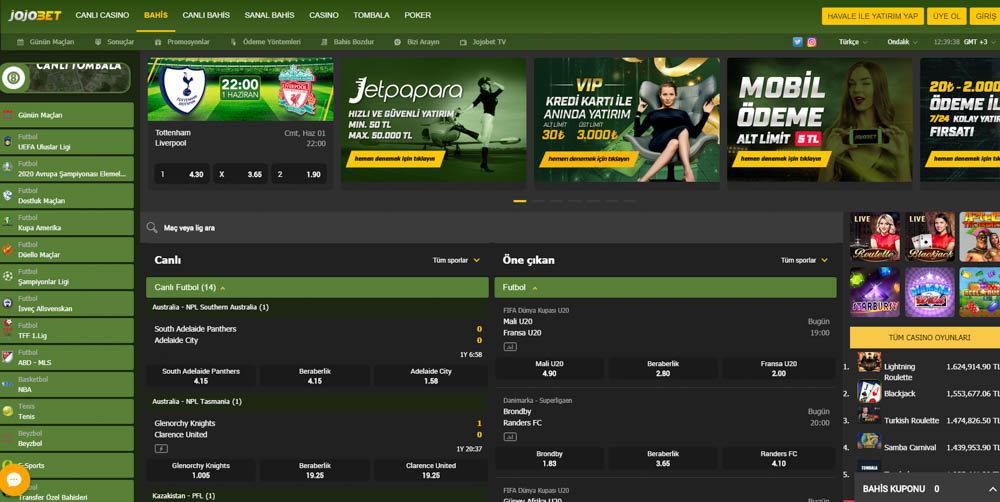Select Şampiyonlar Ligi in sidebar

pyautogui.click(x=67, y=277)
